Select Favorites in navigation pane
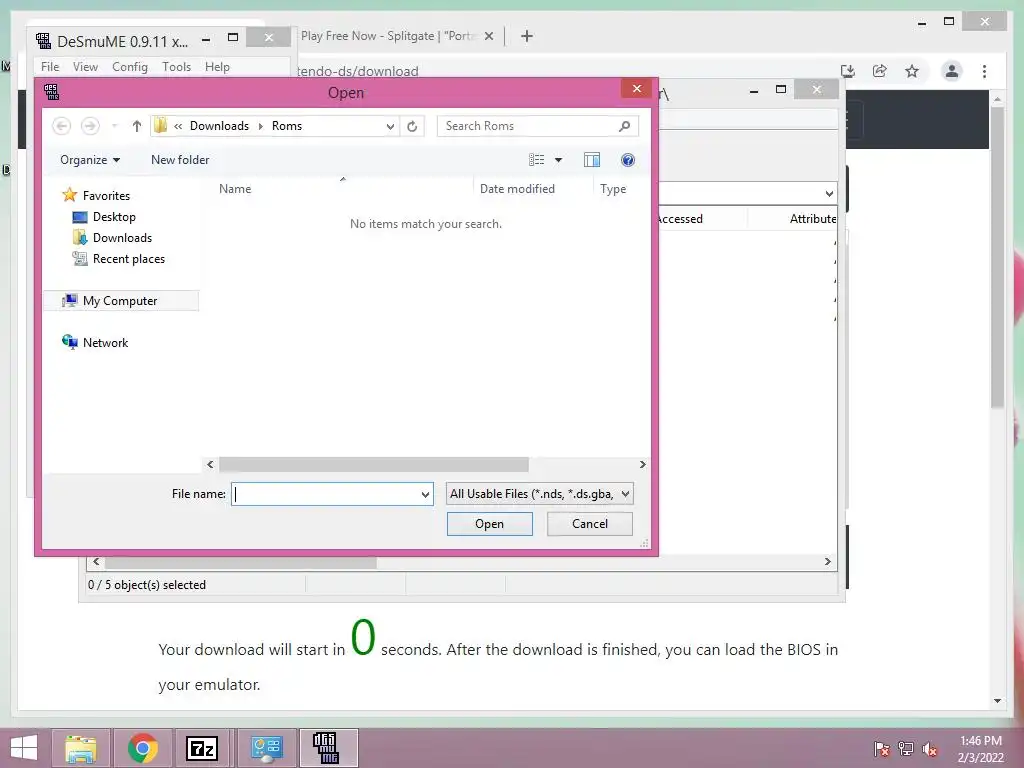1024x768 pixels. [x=106, y=196]
